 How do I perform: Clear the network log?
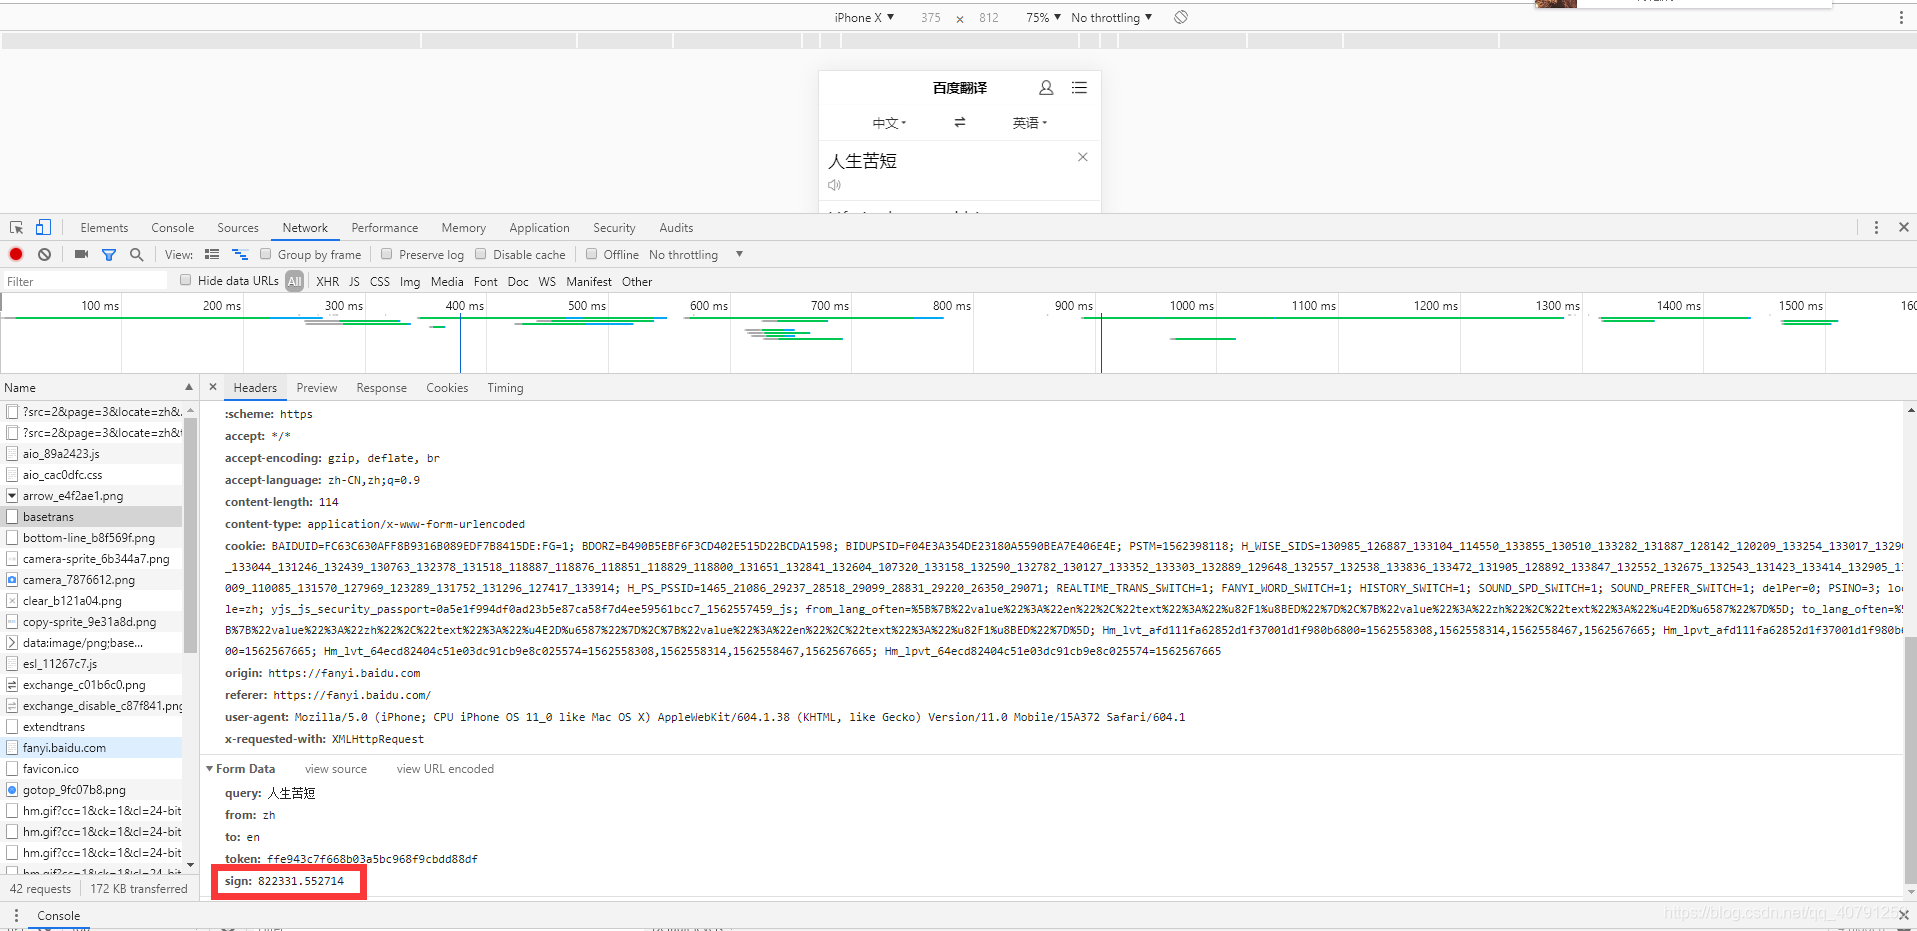pyautogui.click(x=44, y=255)
